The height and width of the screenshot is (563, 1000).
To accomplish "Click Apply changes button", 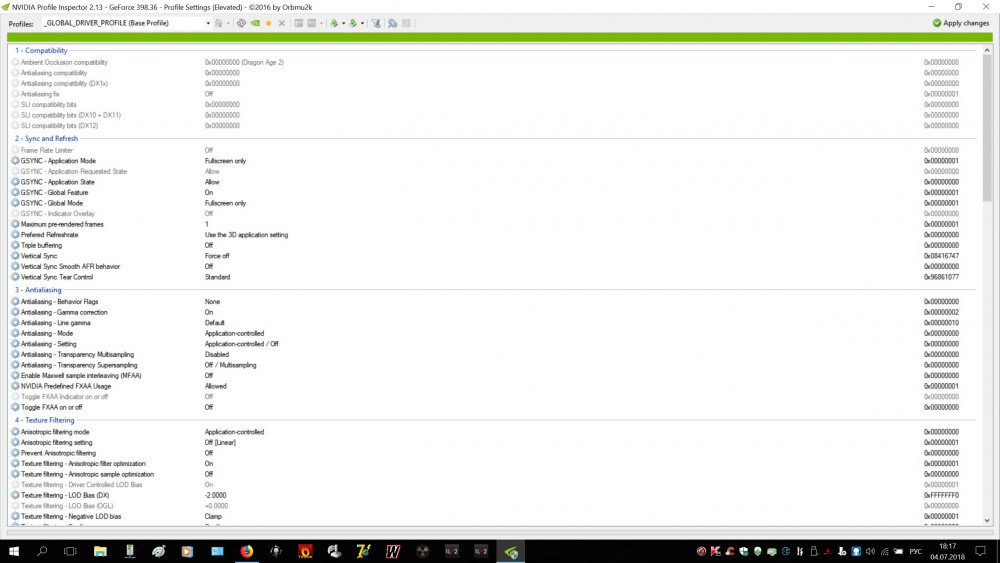I will 960,23.
